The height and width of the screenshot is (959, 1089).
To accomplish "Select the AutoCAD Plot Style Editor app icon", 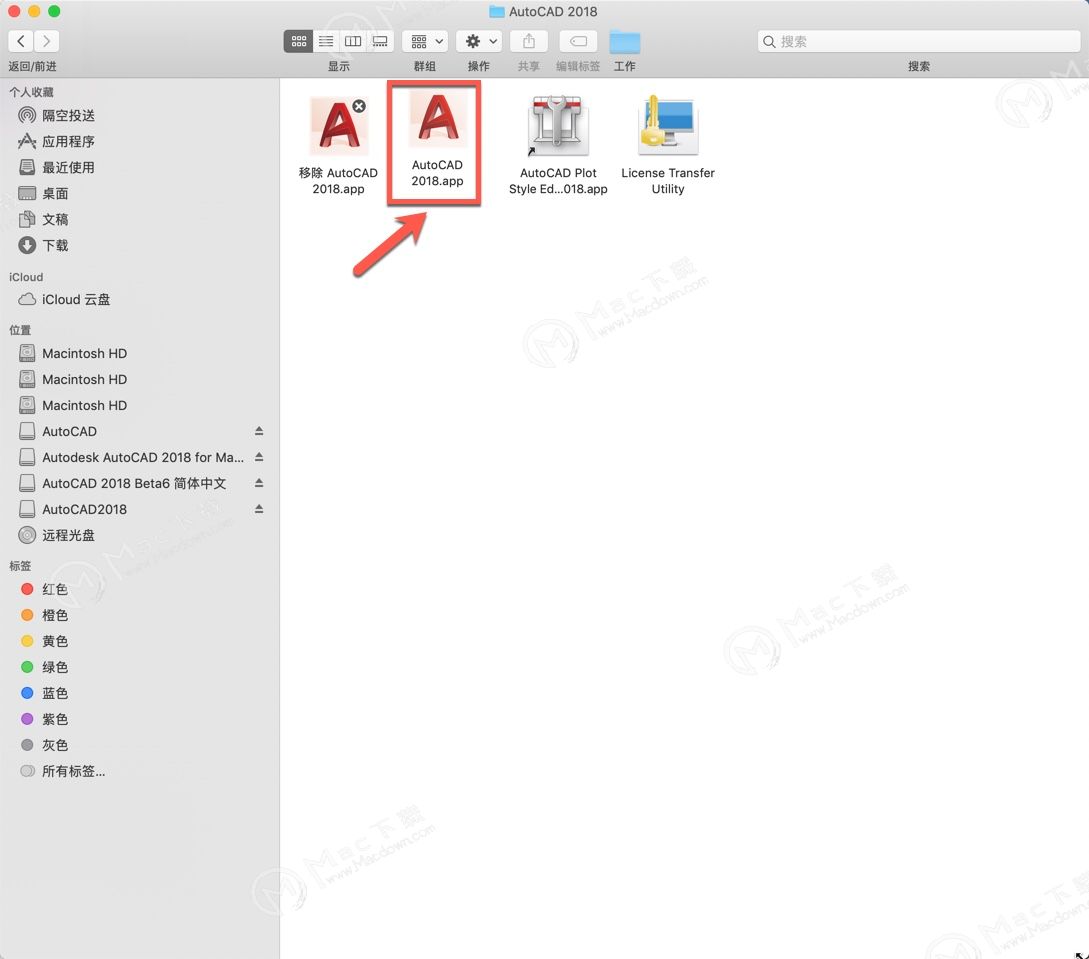I will click(558, 126).
